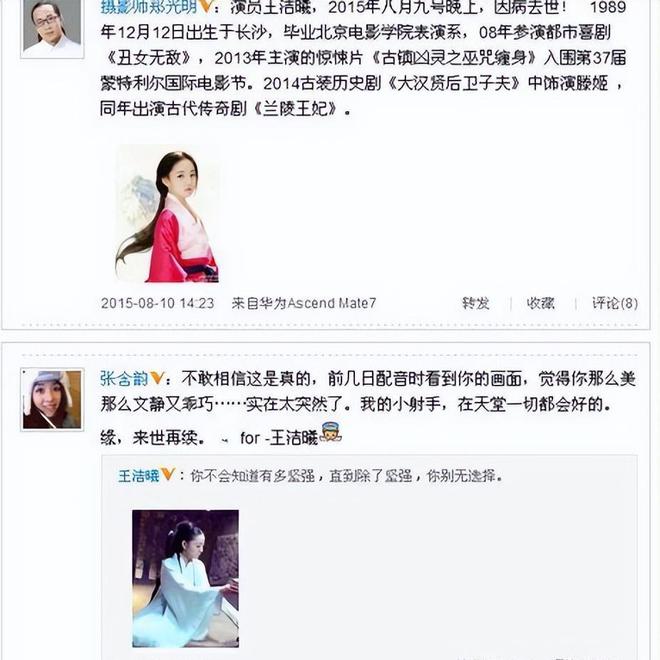The image size is (660, 660).
Task: Click verified V badge beside 摄影师郑光明
Action: coord(205,5)
